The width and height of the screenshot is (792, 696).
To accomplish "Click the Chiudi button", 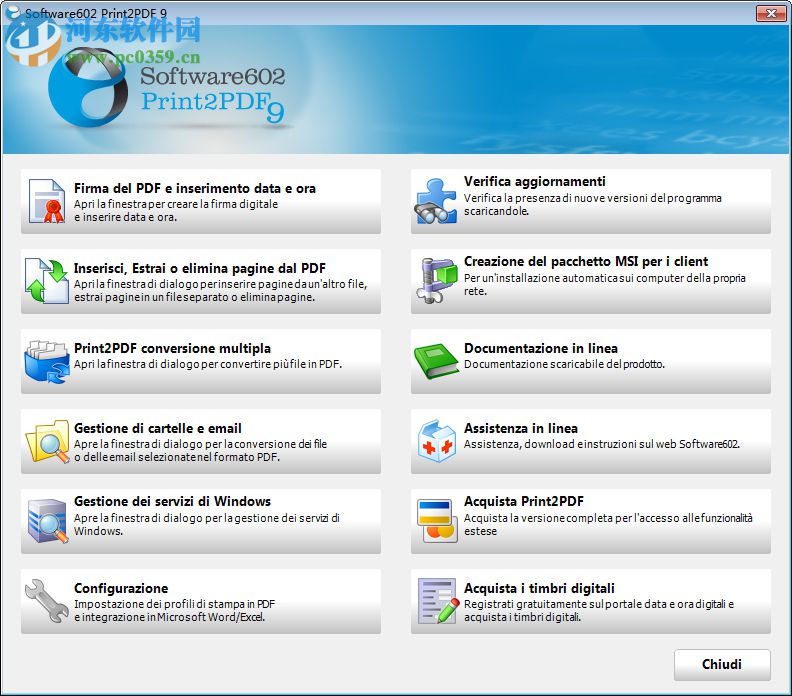I will pos(722,664).
